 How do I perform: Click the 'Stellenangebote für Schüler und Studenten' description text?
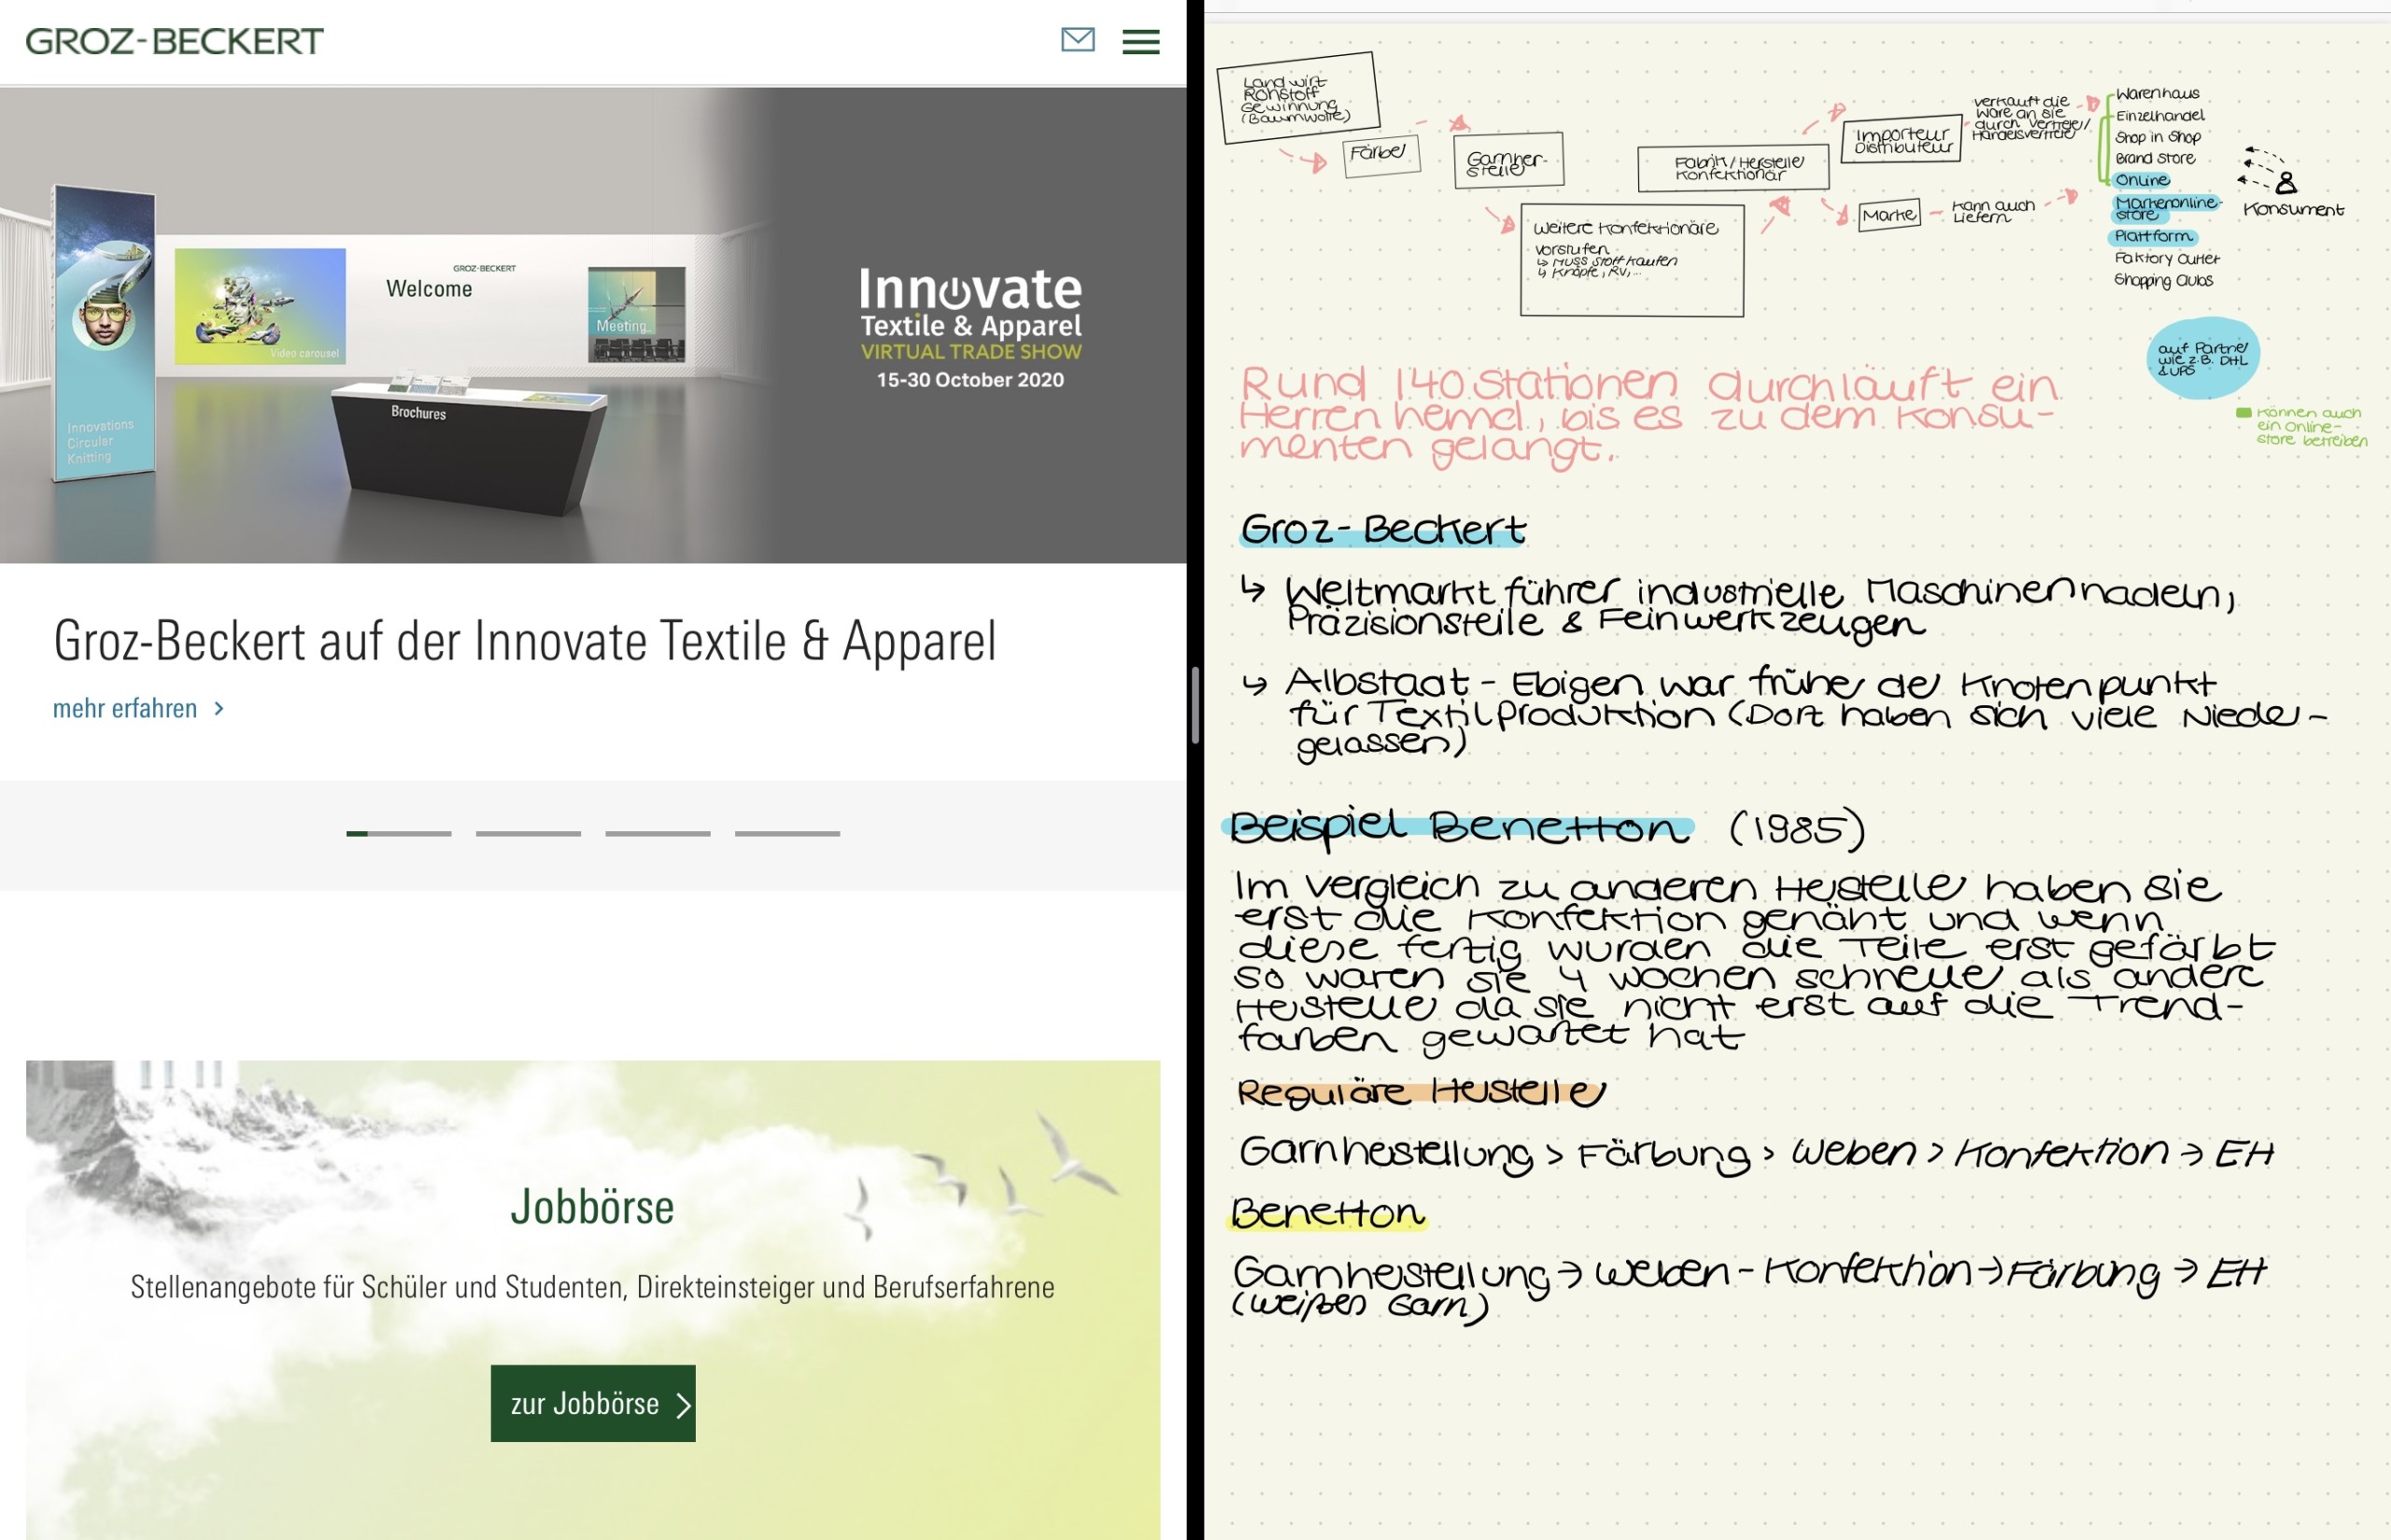[593, 1287]
